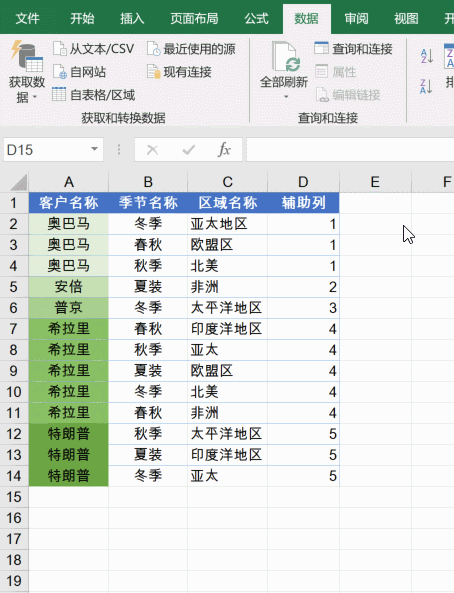Select cell D6 with value 3
The width and height of the screenshot is (454, 593).
(x=303, y=308)
